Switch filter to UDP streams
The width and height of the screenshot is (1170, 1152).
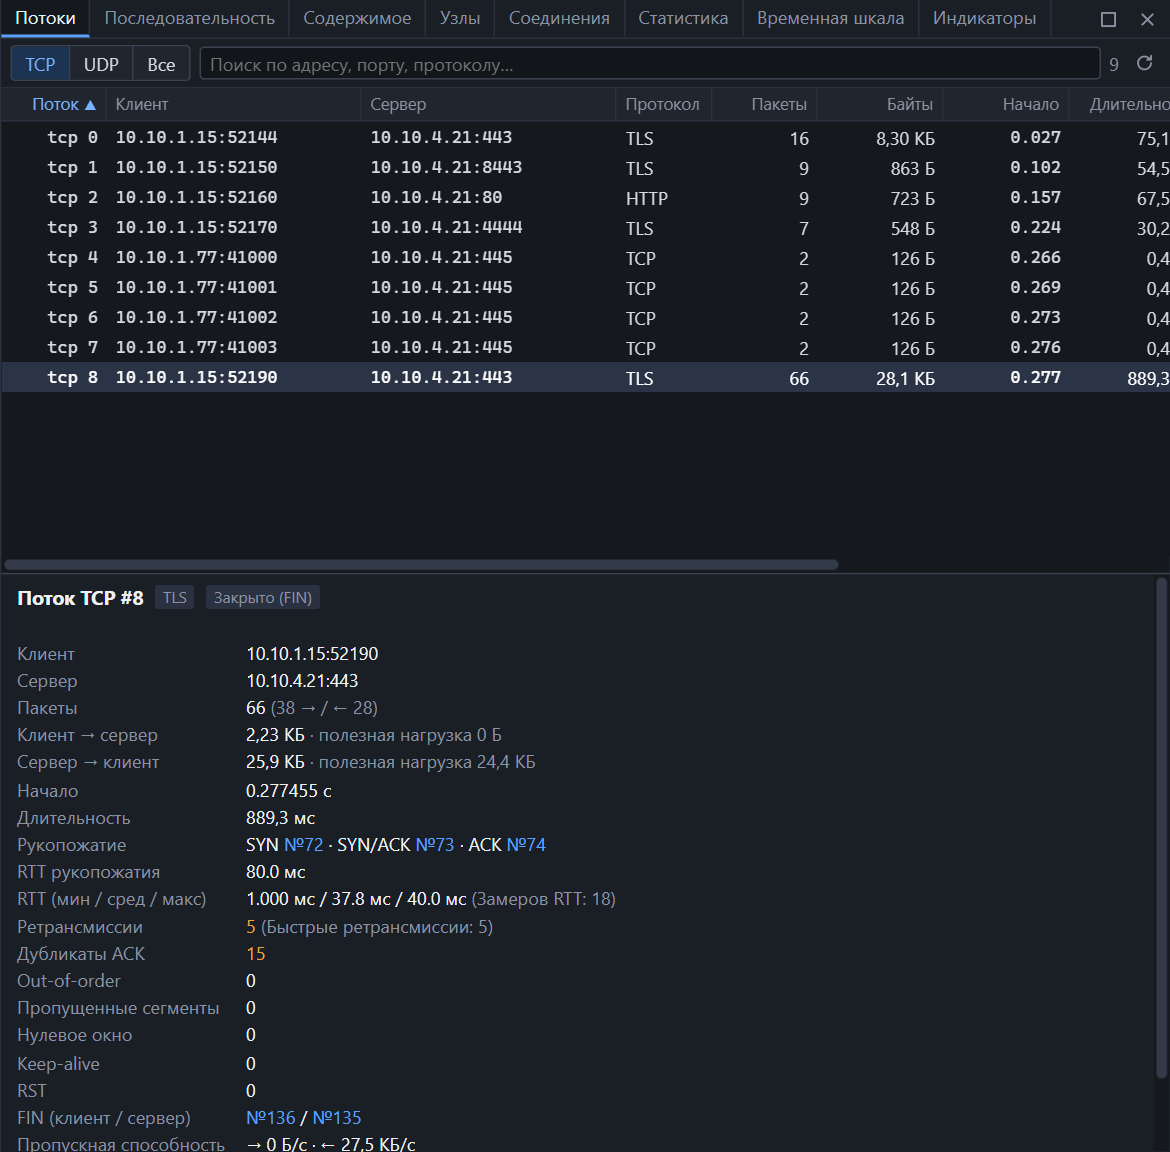(x=101, y=64)
